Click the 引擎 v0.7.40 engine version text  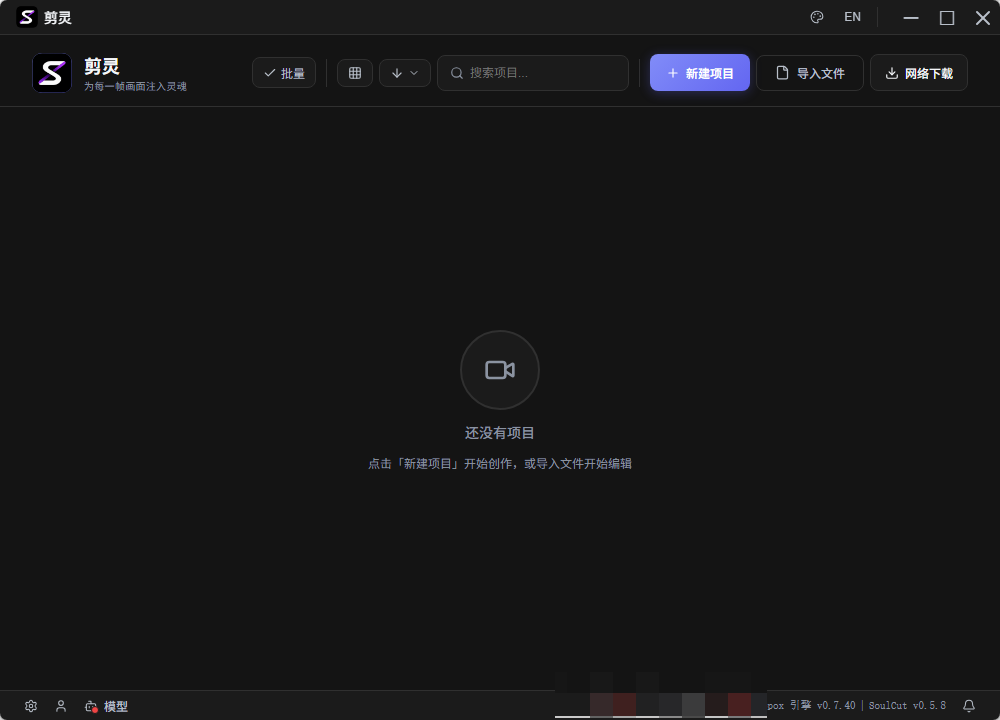pos(823,705)
